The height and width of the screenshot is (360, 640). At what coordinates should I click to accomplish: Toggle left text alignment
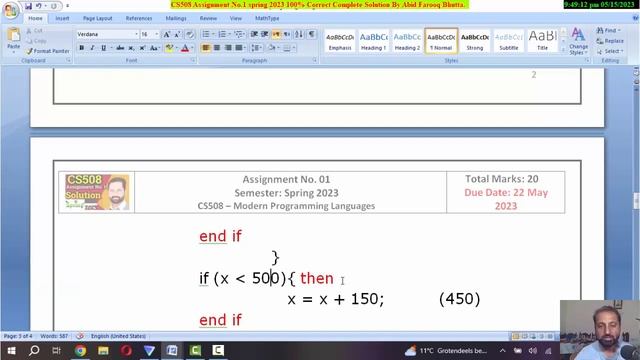tap(206, 48)
